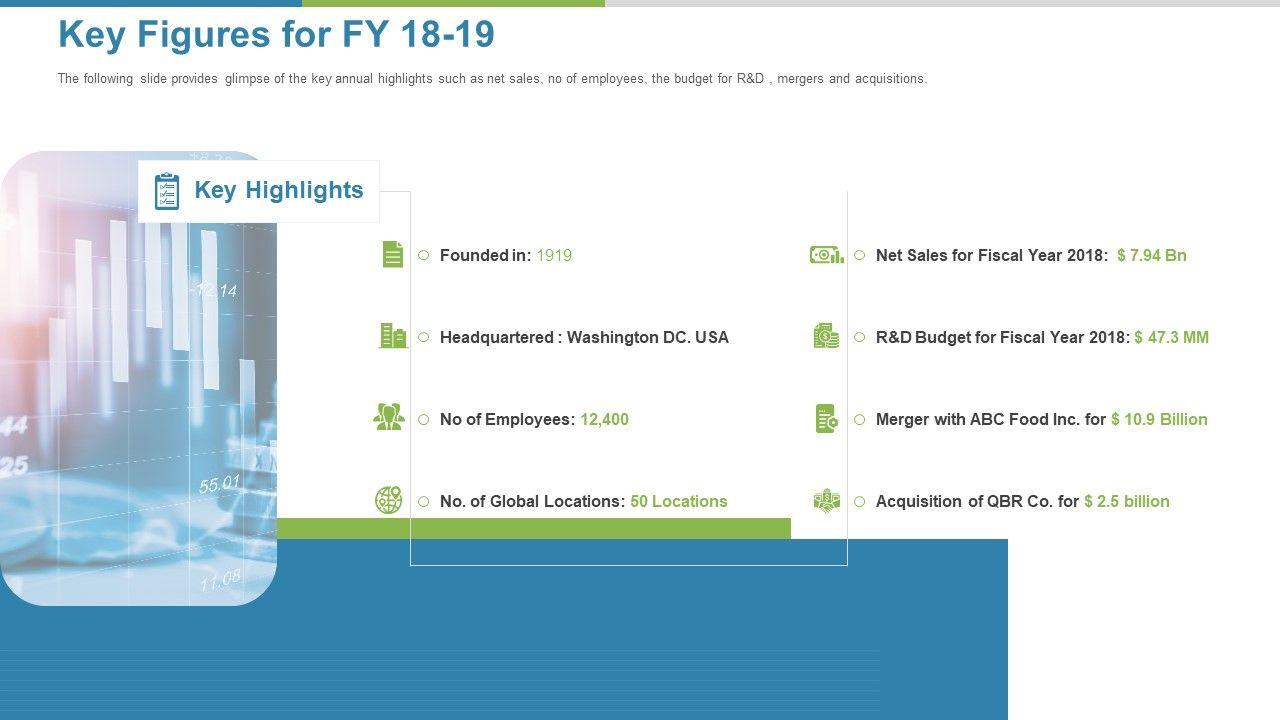Click the bullet circle before No of Employees

pos(424,419)
